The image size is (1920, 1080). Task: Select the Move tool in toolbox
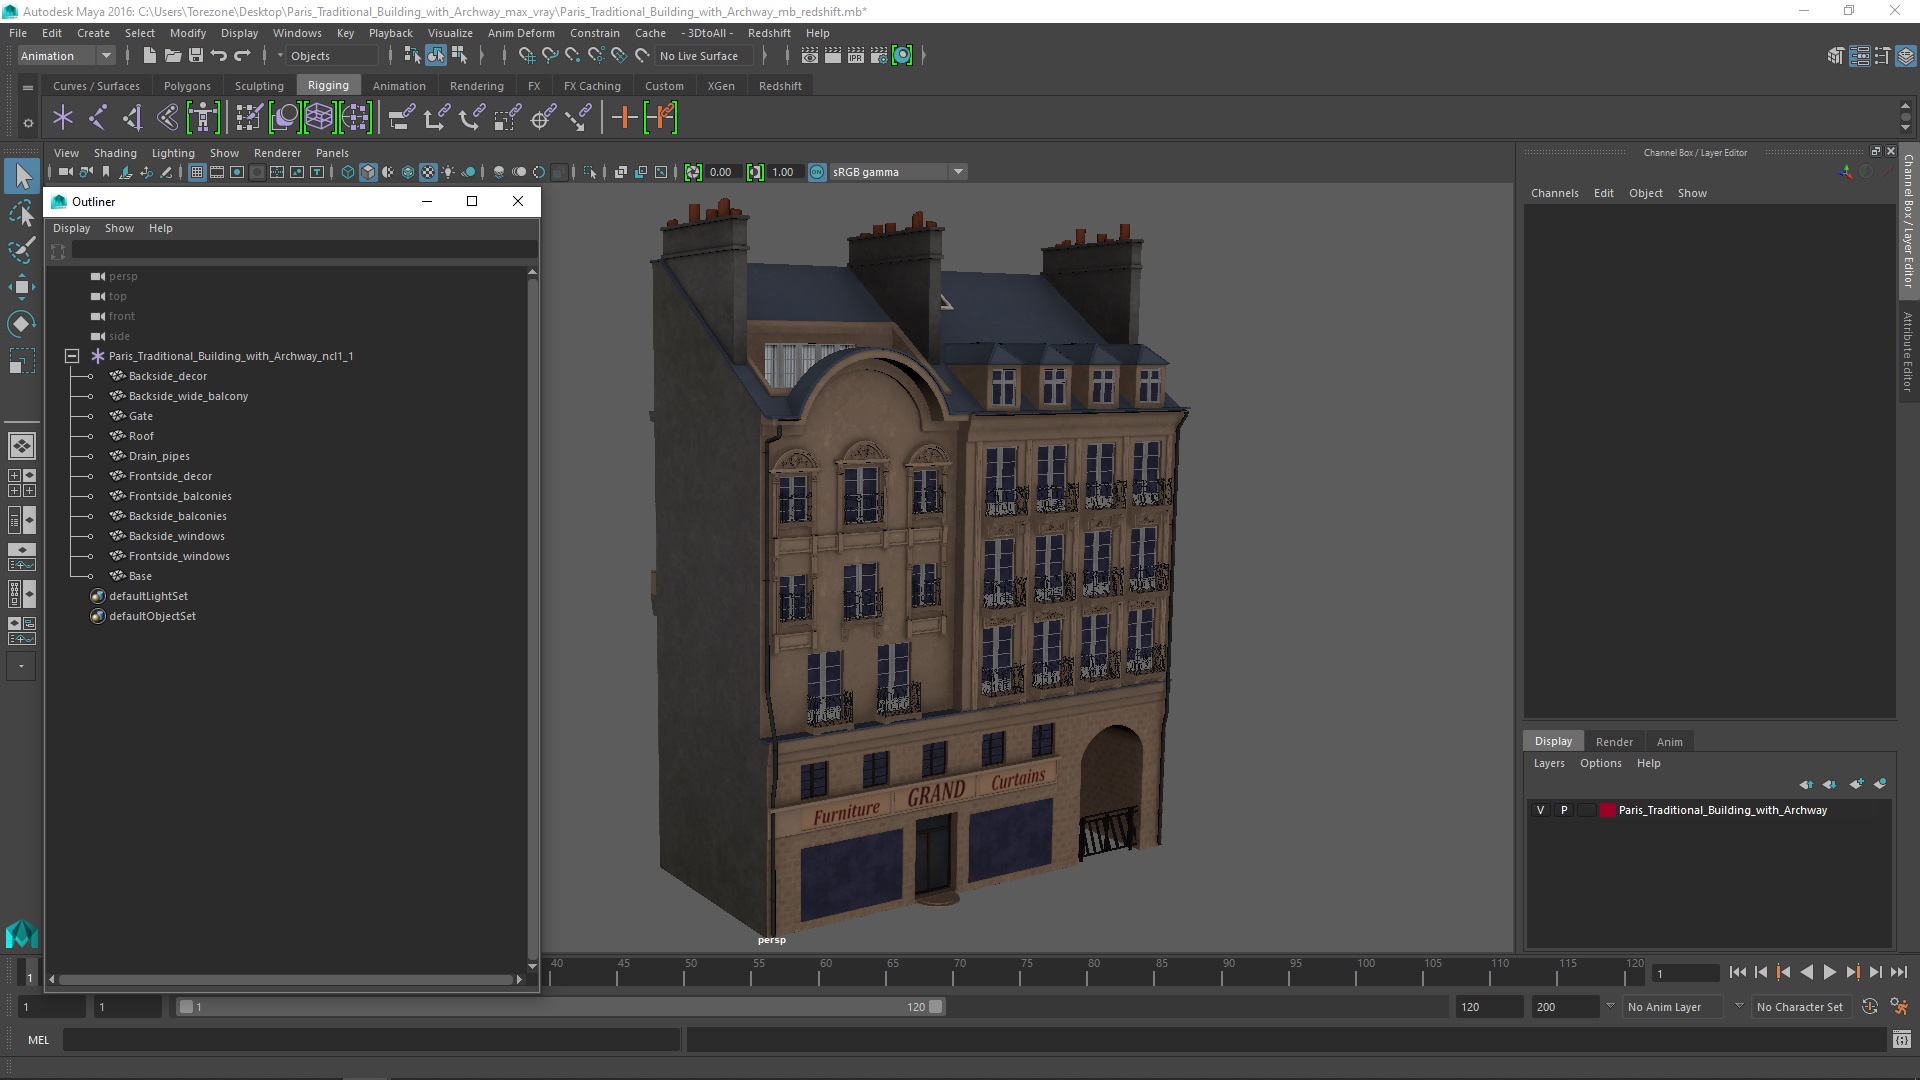coord(21,287)
